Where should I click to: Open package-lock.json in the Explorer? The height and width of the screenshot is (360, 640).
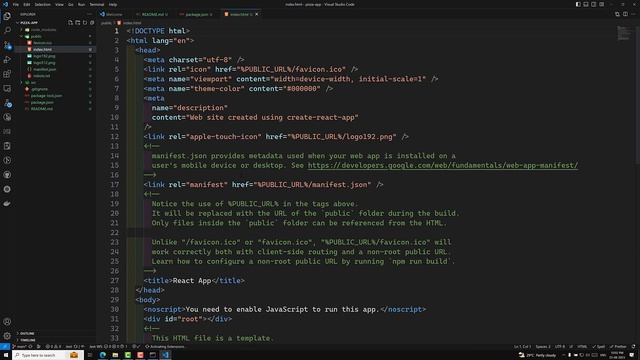(x=55, y=96)
